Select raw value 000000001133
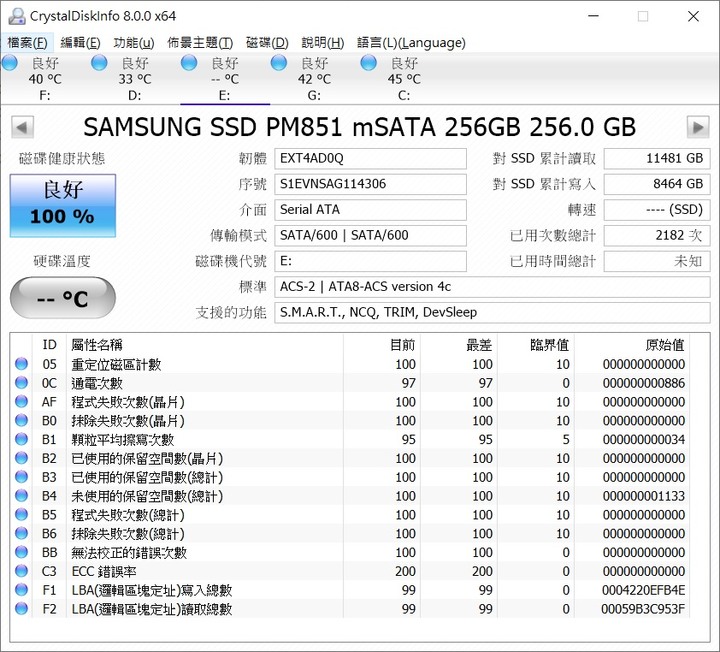The width and height of the screenshot is (720, 652). coord(644,496)
